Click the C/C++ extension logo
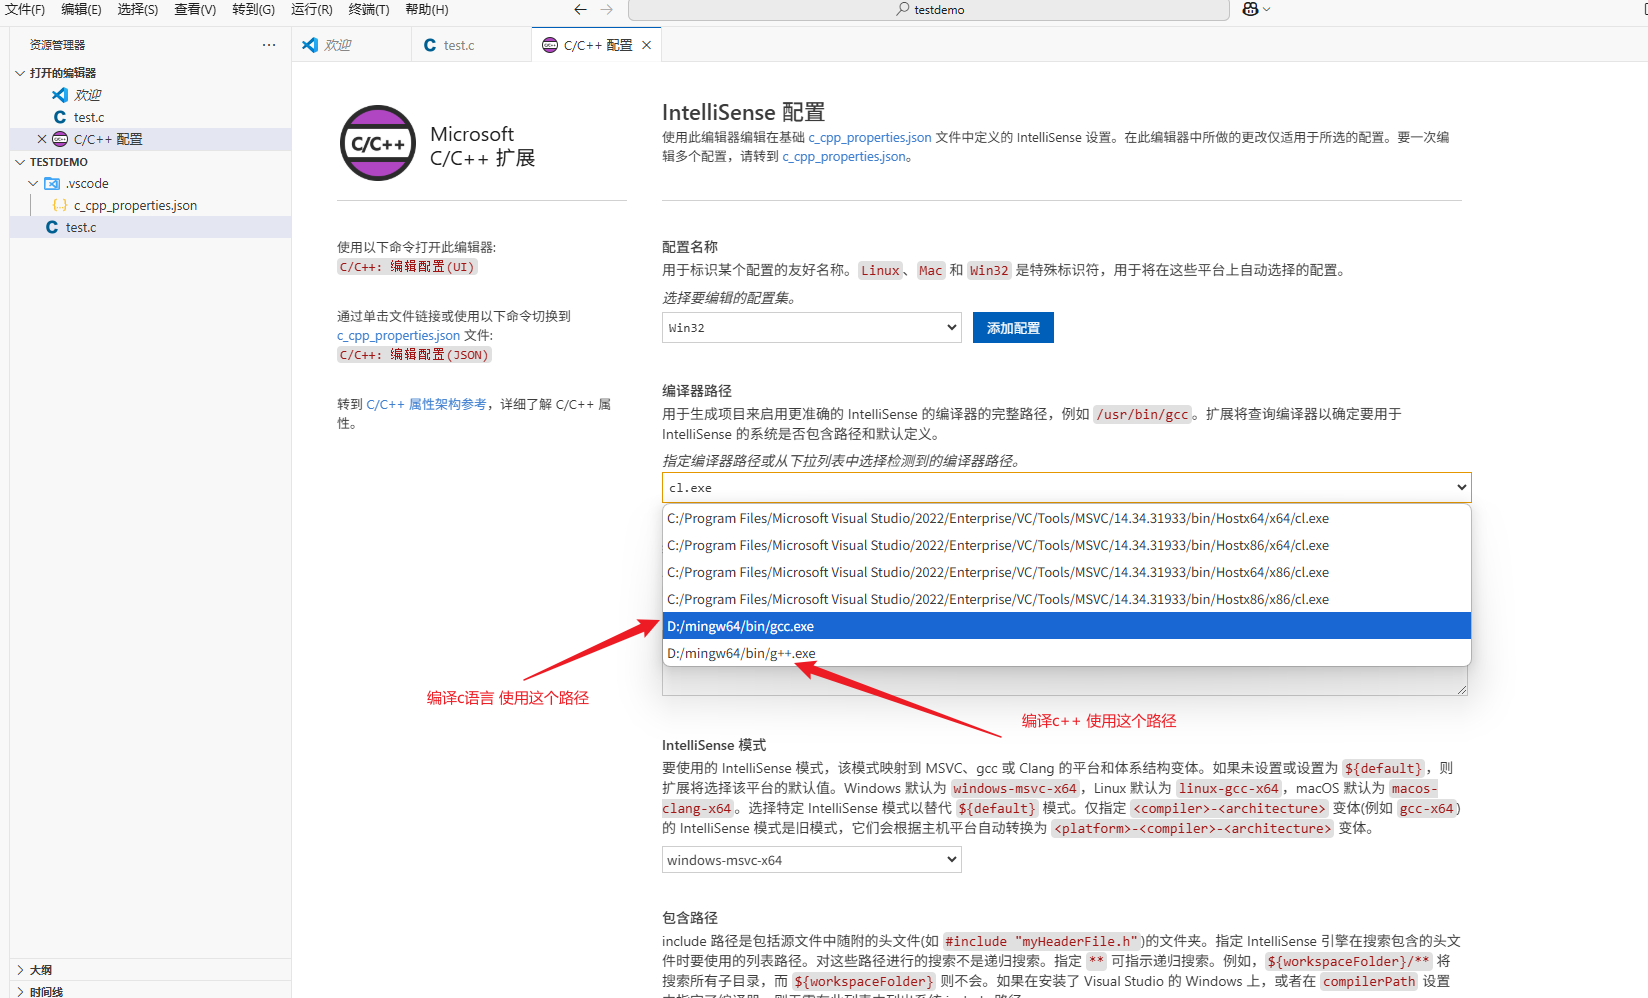Screen dimensions: 1648x998 click(378, 143)
